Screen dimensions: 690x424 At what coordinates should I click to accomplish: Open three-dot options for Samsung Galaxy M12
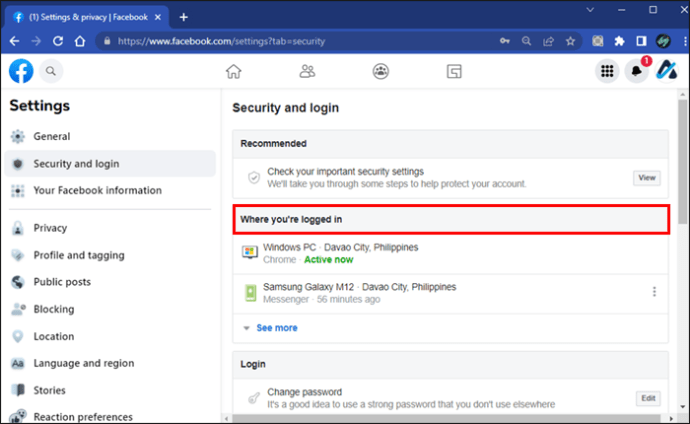click(x=654, y=292)
